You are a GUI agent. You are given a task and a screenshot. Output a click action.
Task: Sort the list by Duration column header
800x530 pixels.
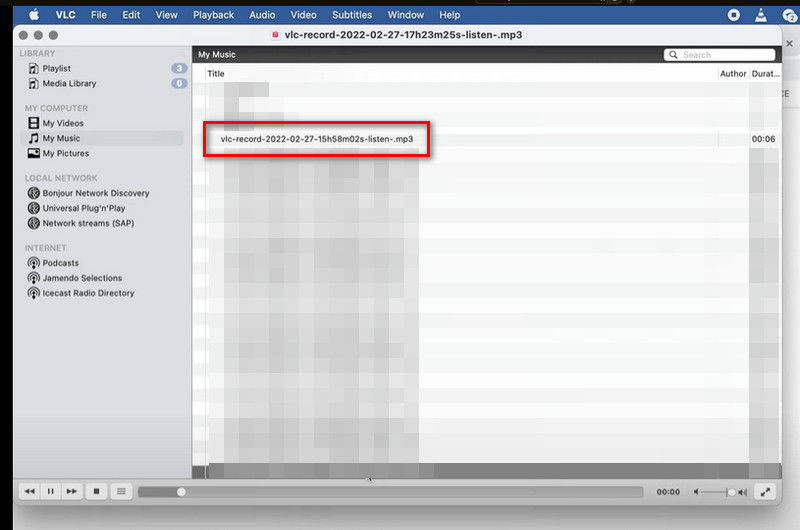point(765,73)
